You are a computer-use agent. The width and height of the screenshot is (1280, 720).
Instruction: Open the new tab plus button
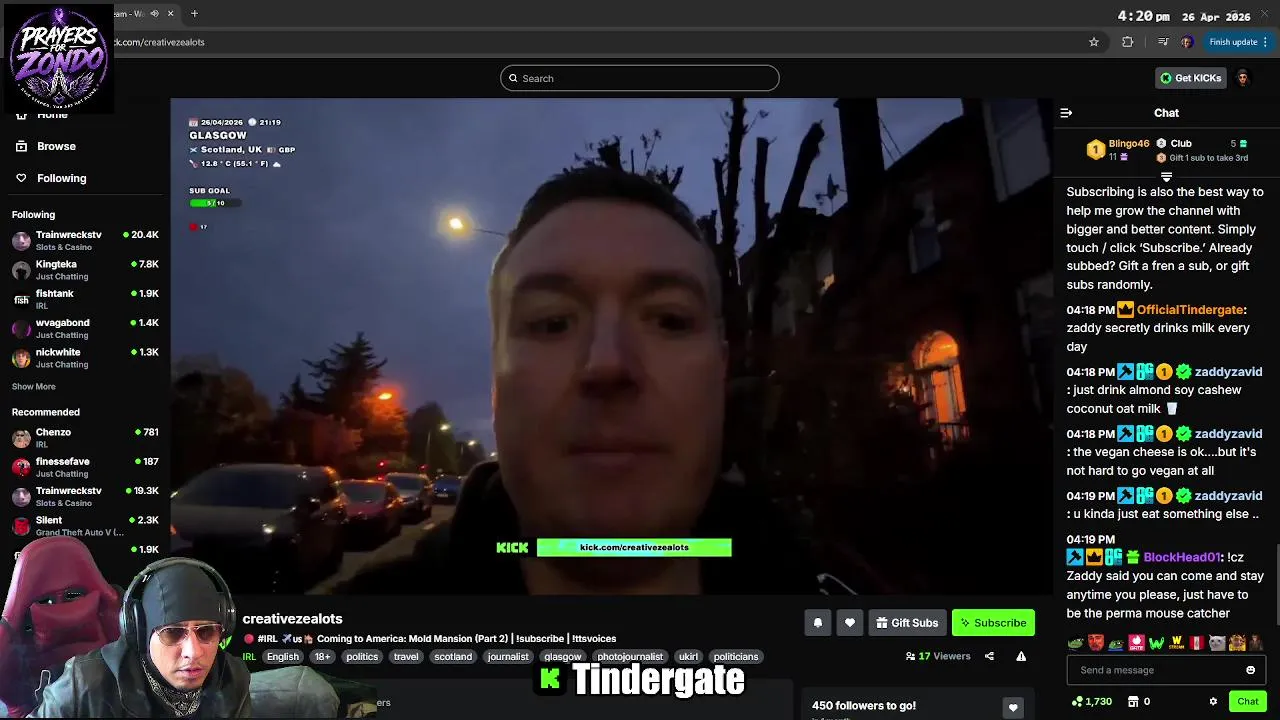(194, 13)
